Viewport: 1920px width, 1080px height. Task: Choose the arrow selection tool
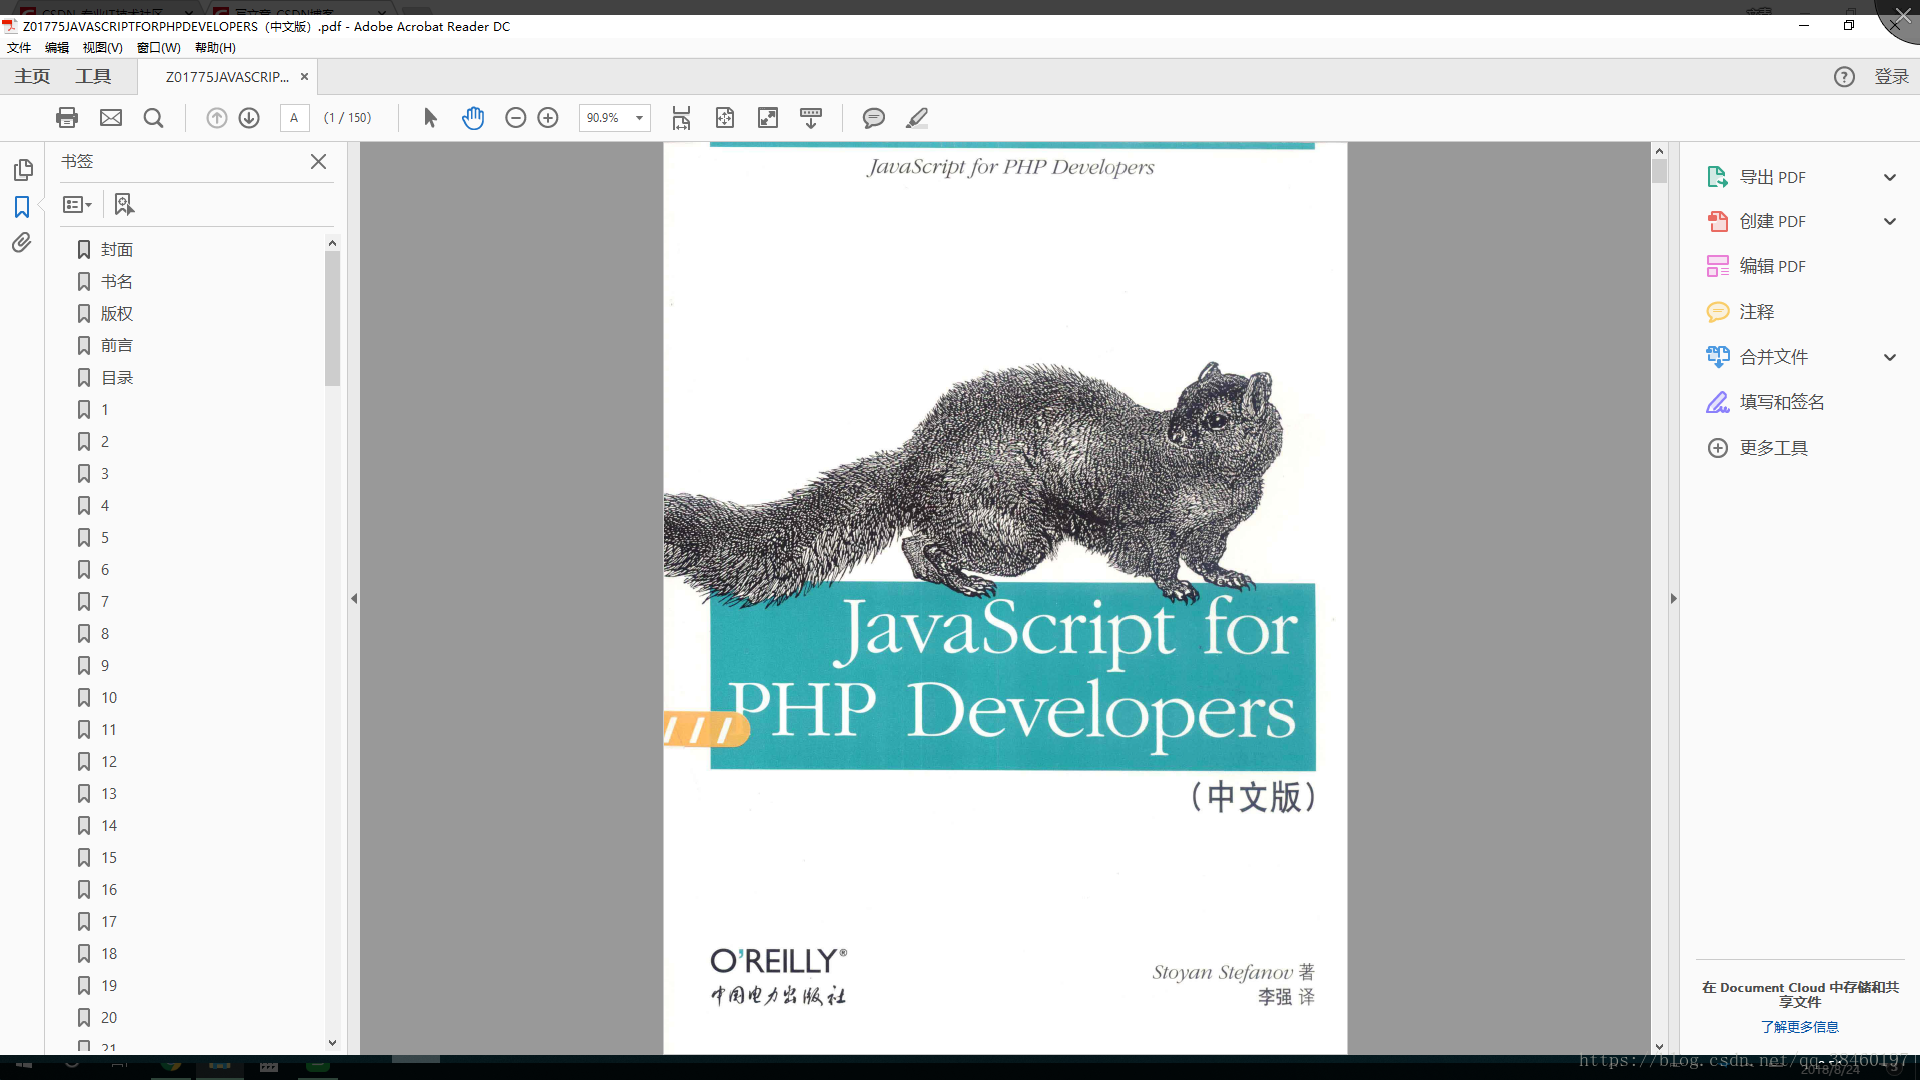pos(430,118)
